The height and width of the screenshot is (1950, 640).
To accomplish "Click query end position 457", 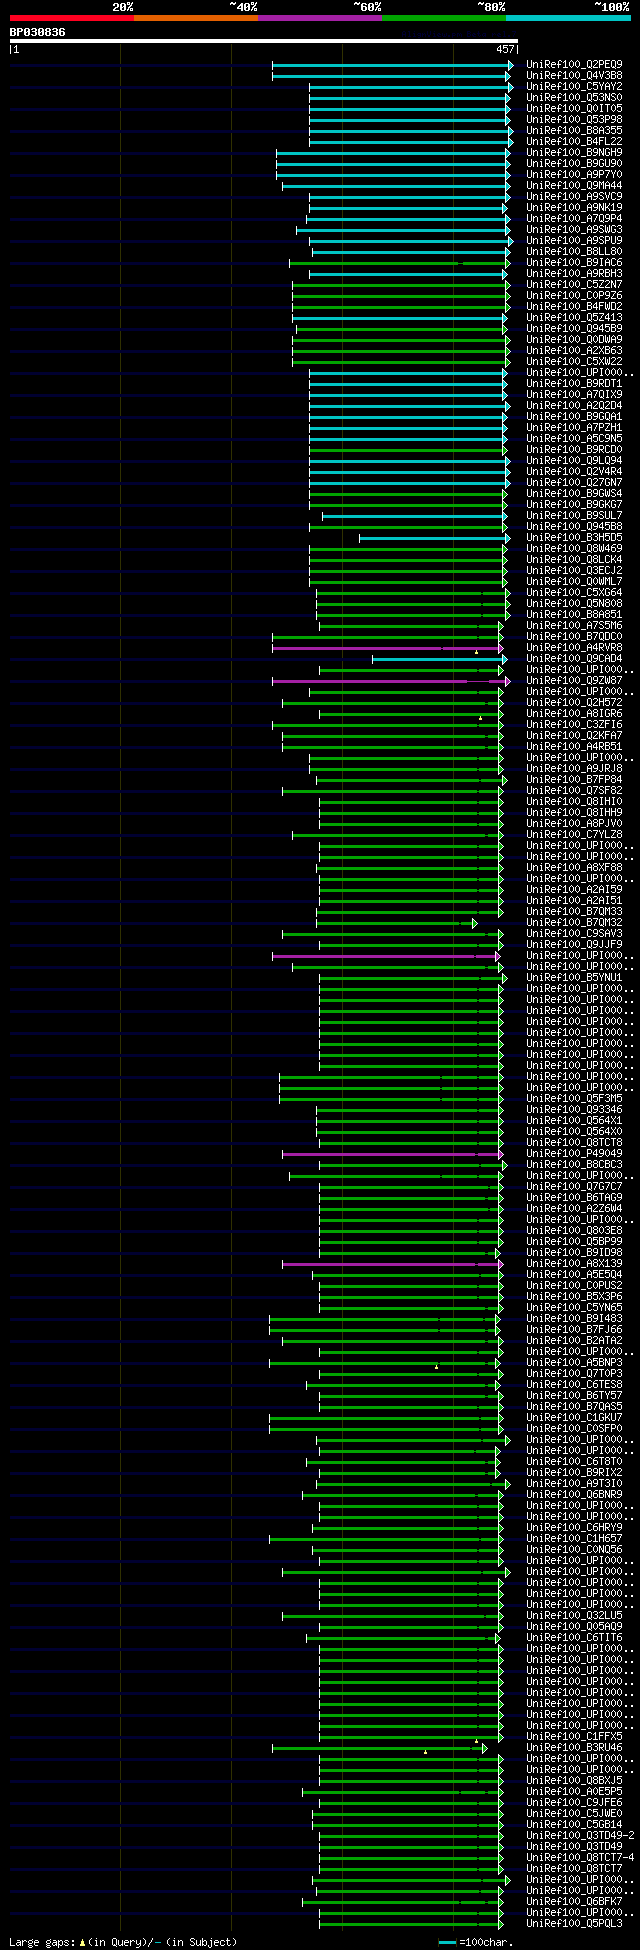I will (505, 49).
